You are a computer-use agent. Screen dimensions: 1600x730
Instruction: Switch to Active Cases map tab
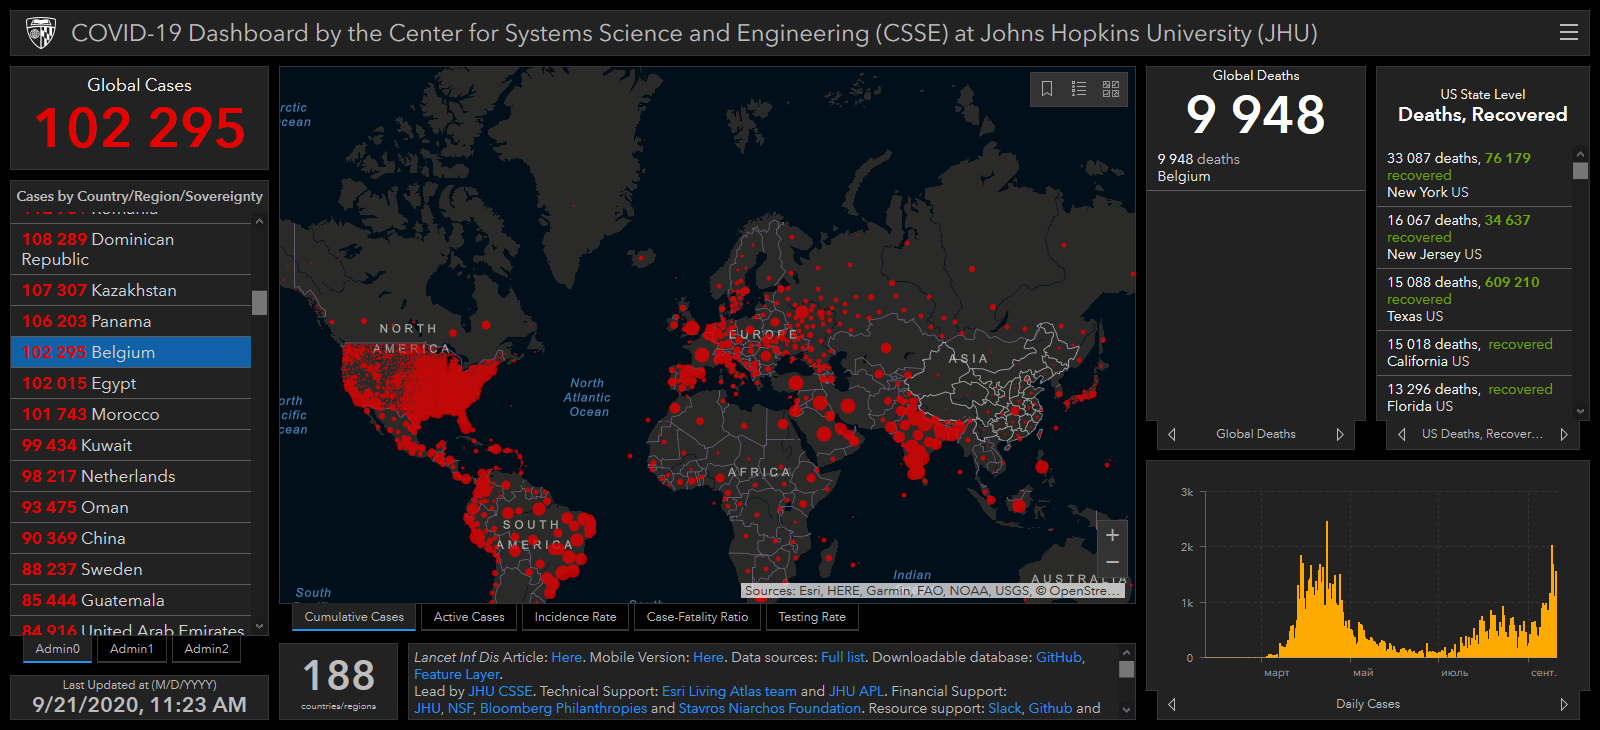469,617
